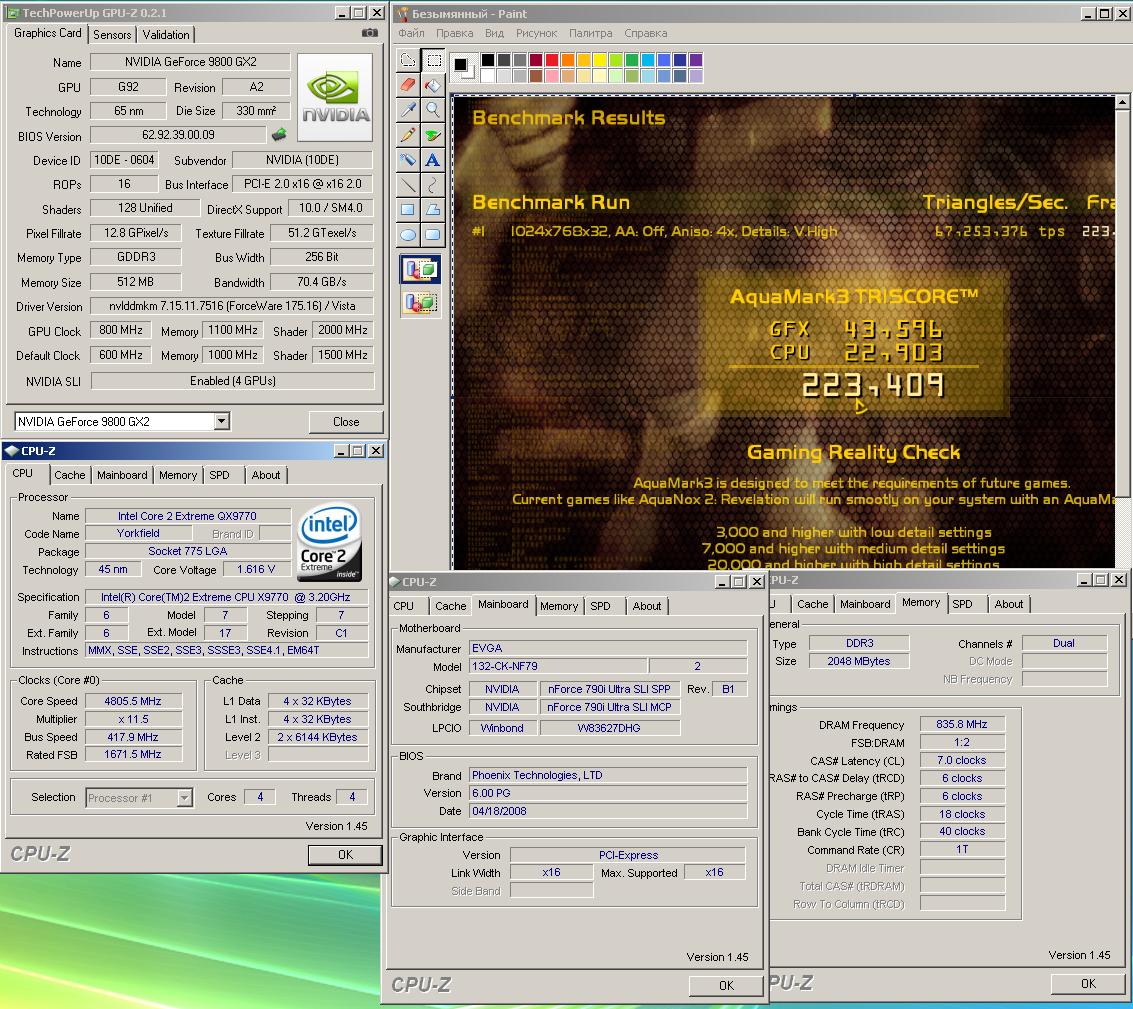Click the Intel Core 2 Extreme logo

click(329, 541)
